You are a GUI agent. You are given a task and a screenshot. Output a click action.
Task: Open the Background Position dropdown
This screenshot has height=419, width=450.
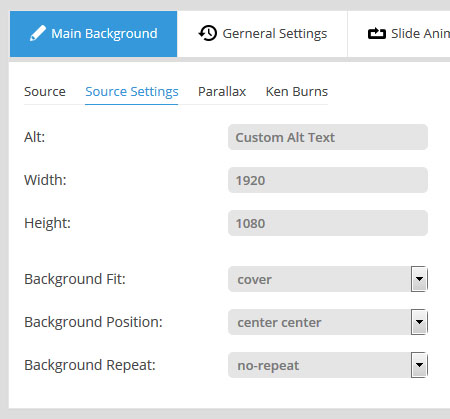[328, 322]
